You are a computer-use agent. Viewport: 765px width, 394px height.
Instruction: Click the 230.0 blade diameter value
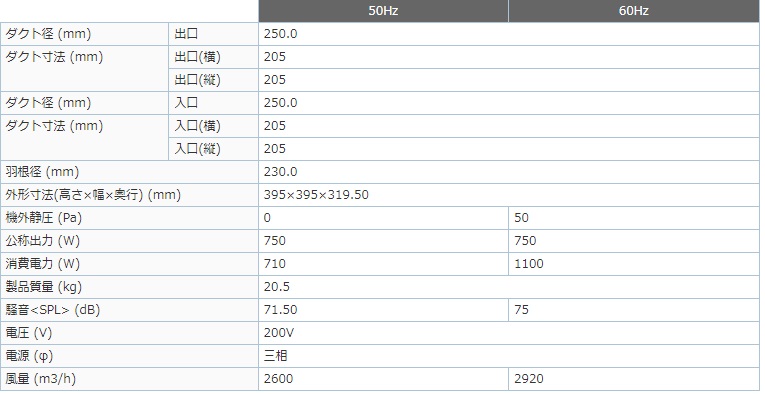[281, 172]
